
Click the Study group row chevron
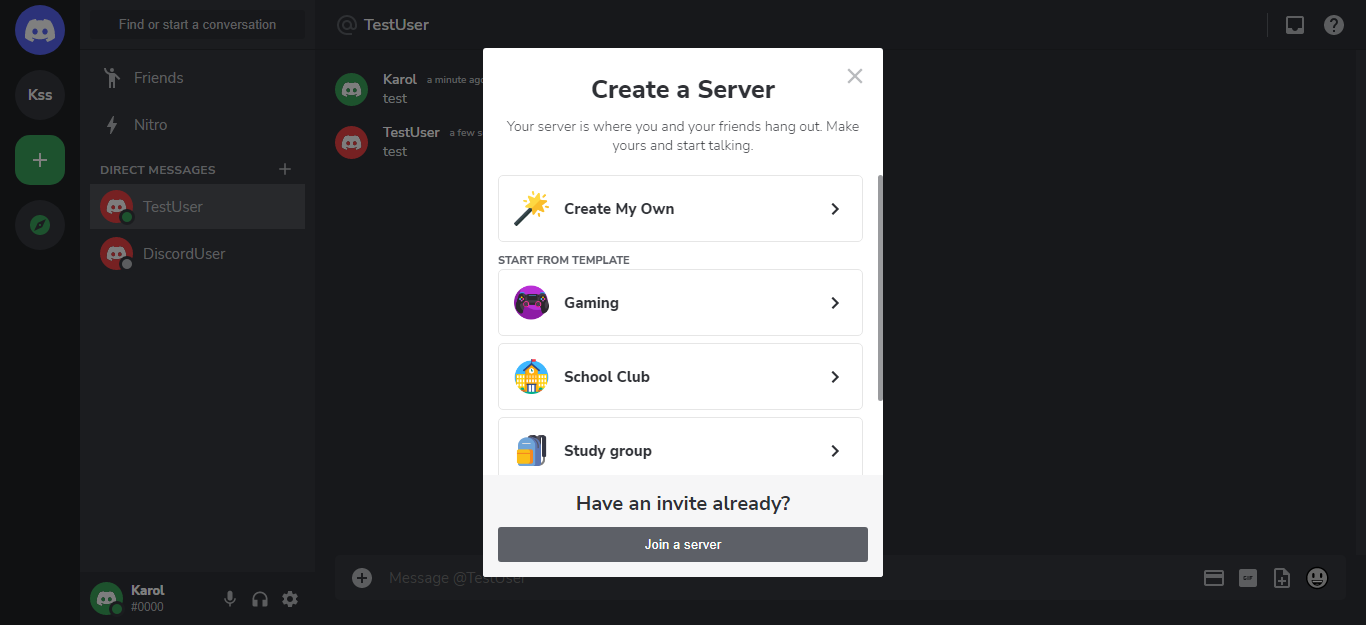(836, 451)
